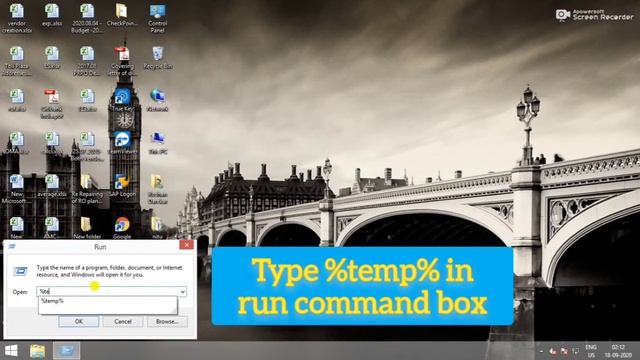Select the vendor creation.xlsx desktop file
Screen dimensions: 640x360
point(17,18)
